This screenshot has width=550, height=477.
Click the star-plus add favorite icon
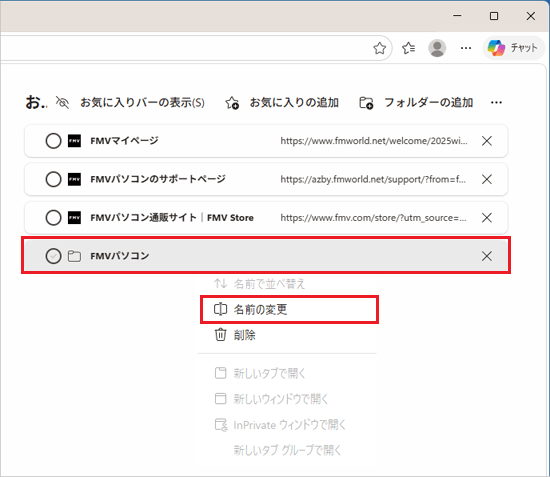[x=232, y=103]
